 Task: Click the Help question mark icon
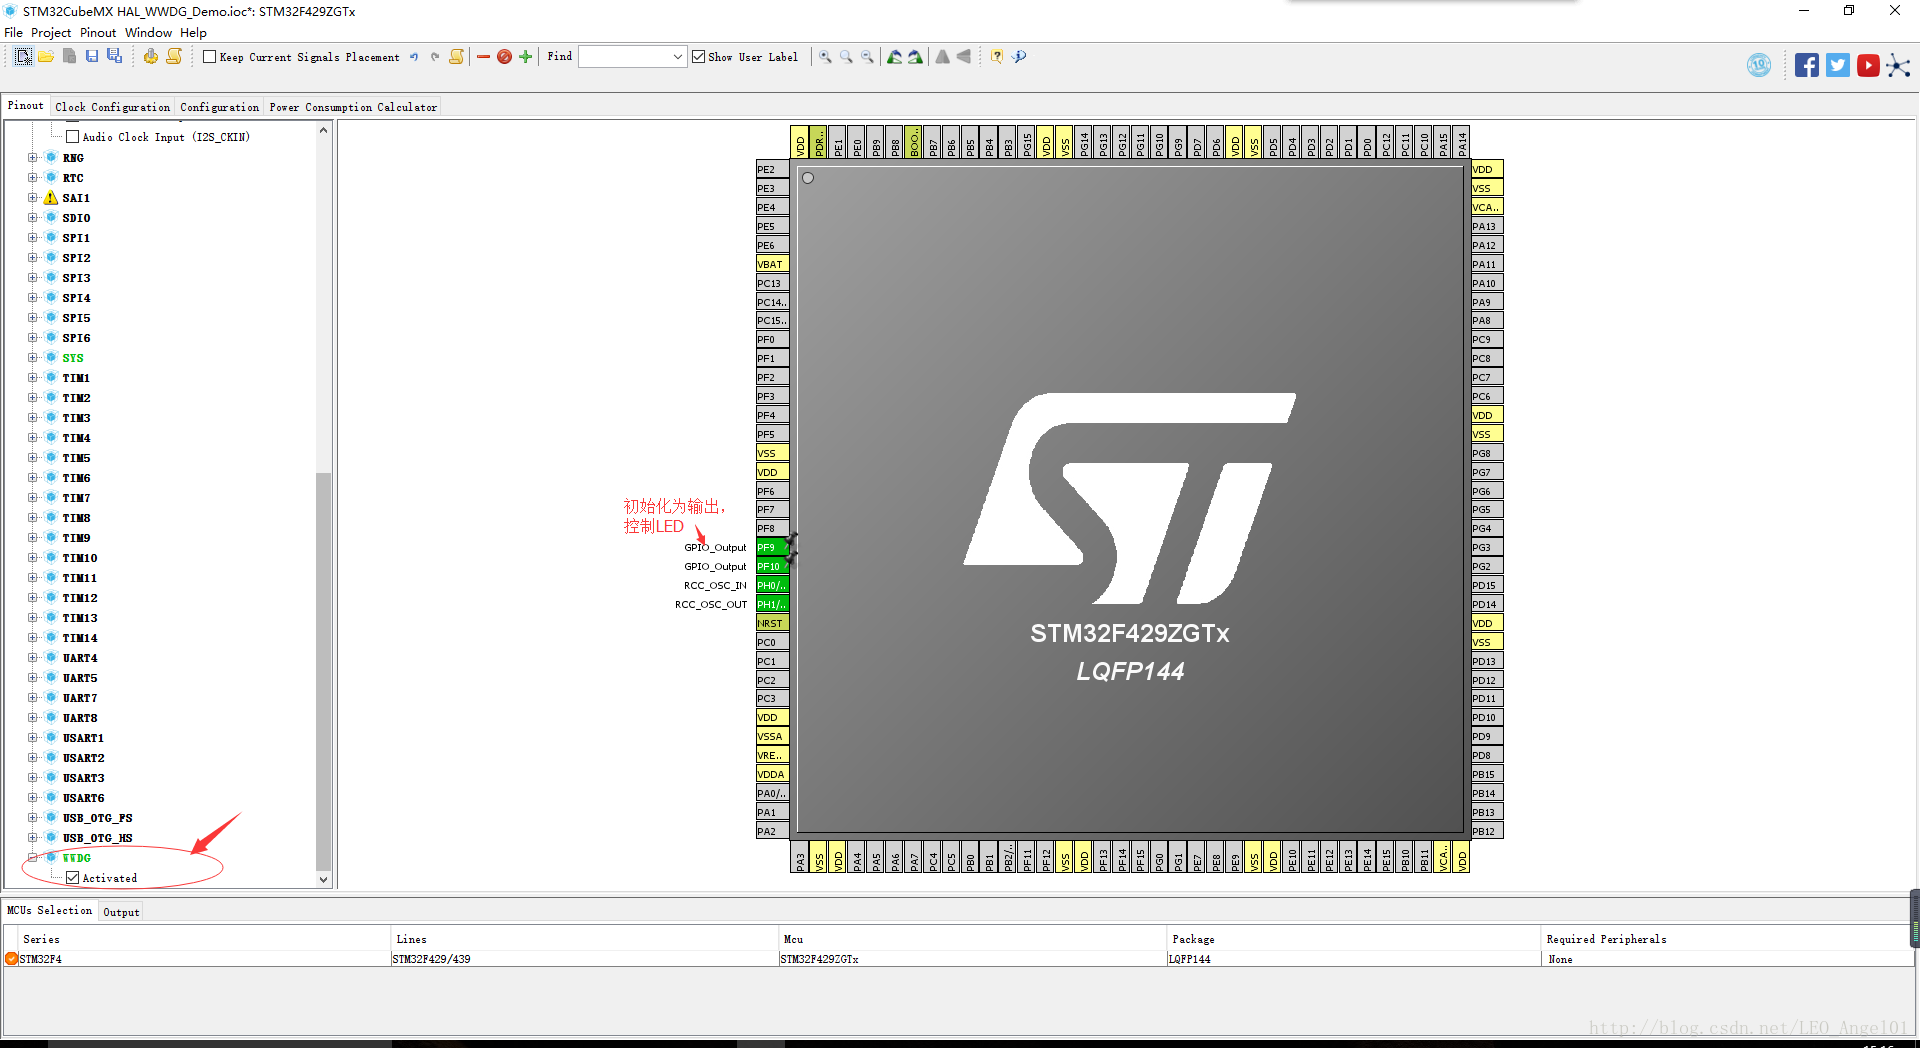(x=997, y=57)
